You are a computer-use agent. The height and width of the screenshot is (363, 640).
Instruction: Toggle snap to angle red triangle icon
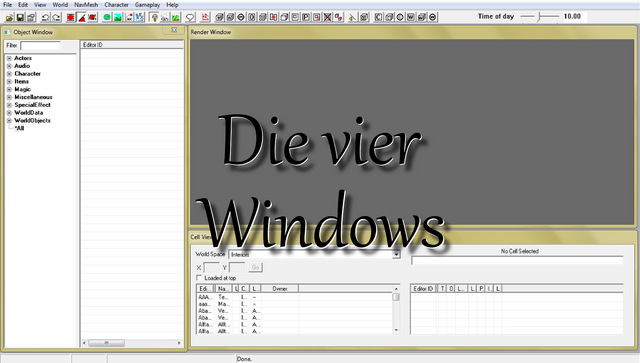pyautogui.click(x=82, y=17)
